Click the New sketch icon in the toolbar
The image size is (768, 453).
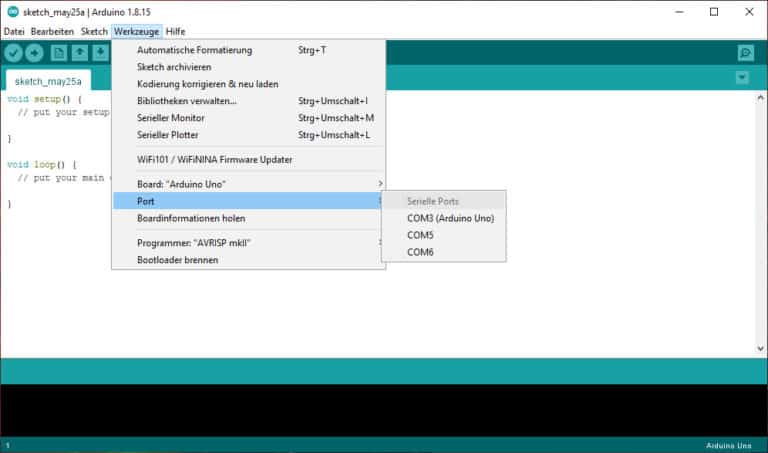(x=59, y=53)
